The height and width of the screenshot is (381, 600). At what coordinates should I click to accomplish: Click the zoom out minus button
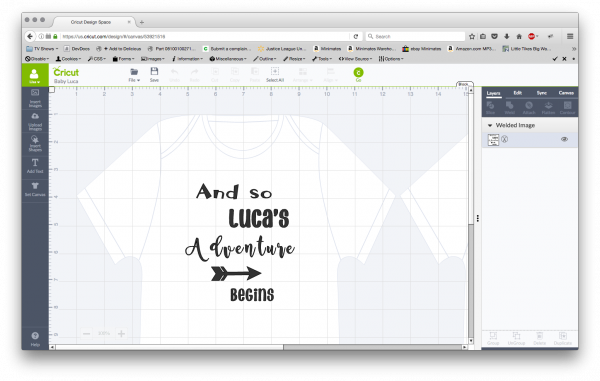tap(87, 334)
